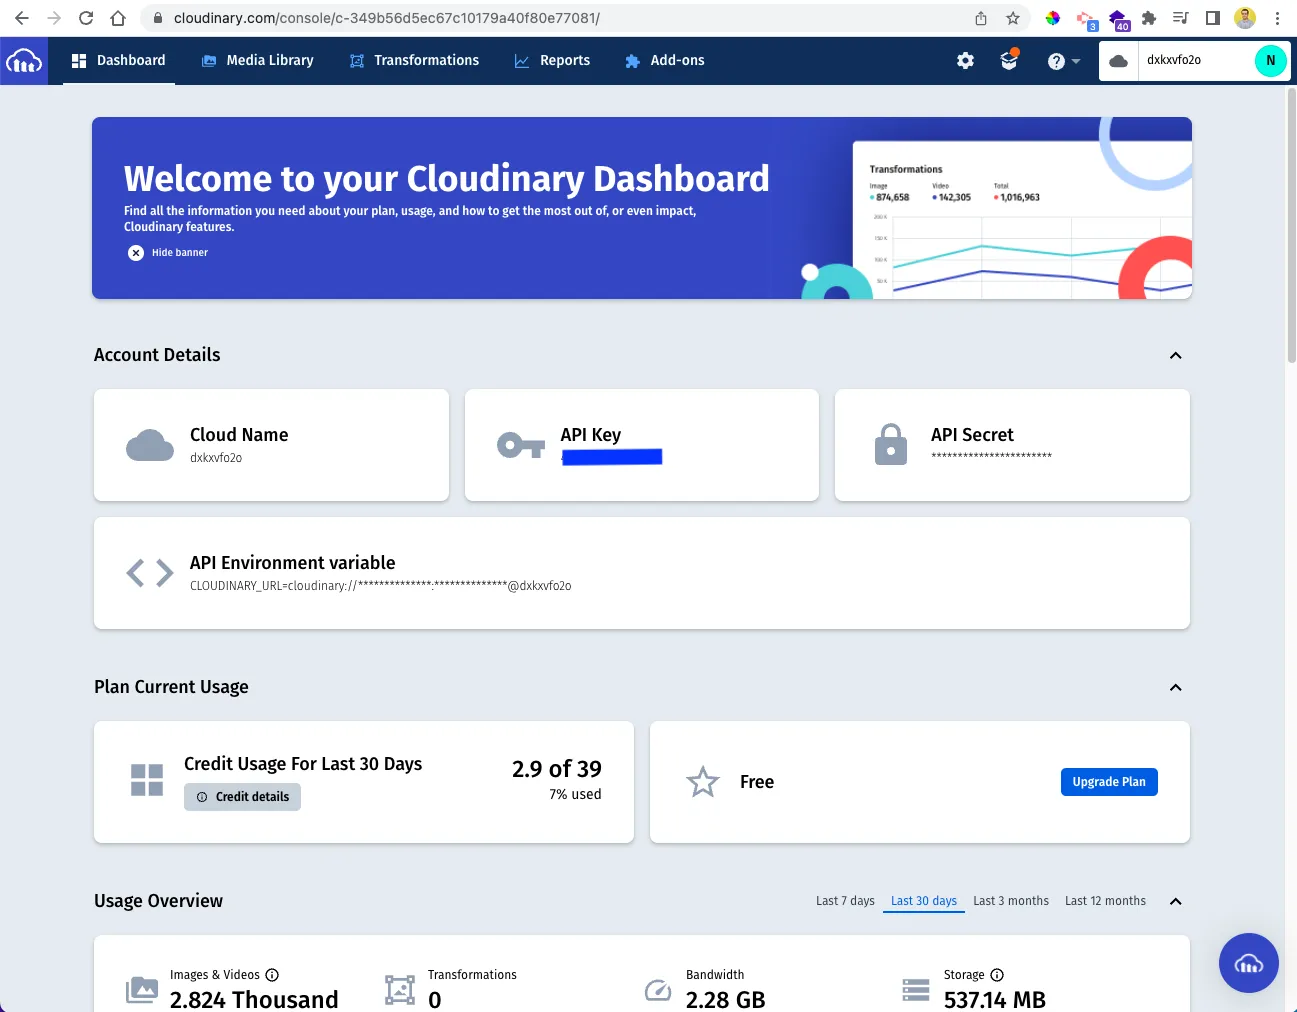
Task: Click info icon next to Storage
Action: 997,975
